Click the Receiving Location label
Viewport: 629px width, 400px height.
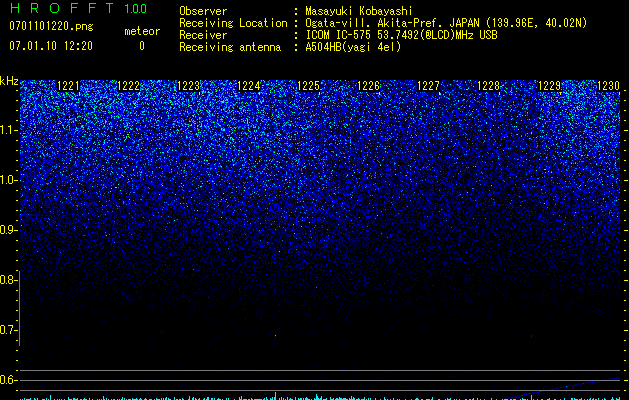pos(233,23)
